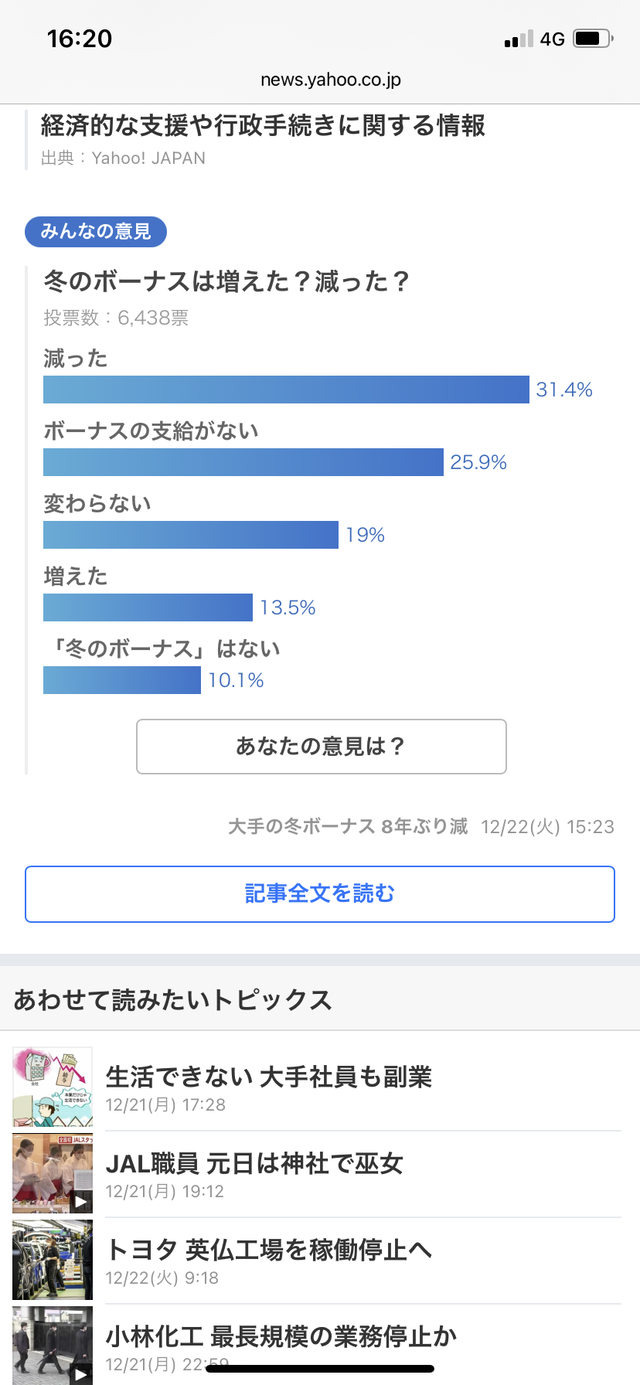Viewport: 640px width, 1385px height.
Task: Click the あなたの意見は？ button
Action: click(321, 746)
